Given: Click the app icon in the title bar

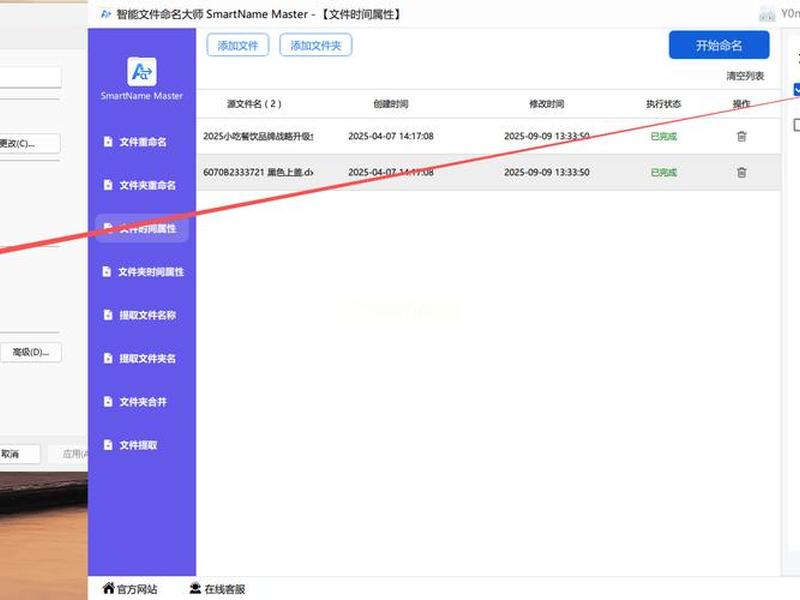Looking at the screenshot, I should pyautogui.click(x=106, y=14).
